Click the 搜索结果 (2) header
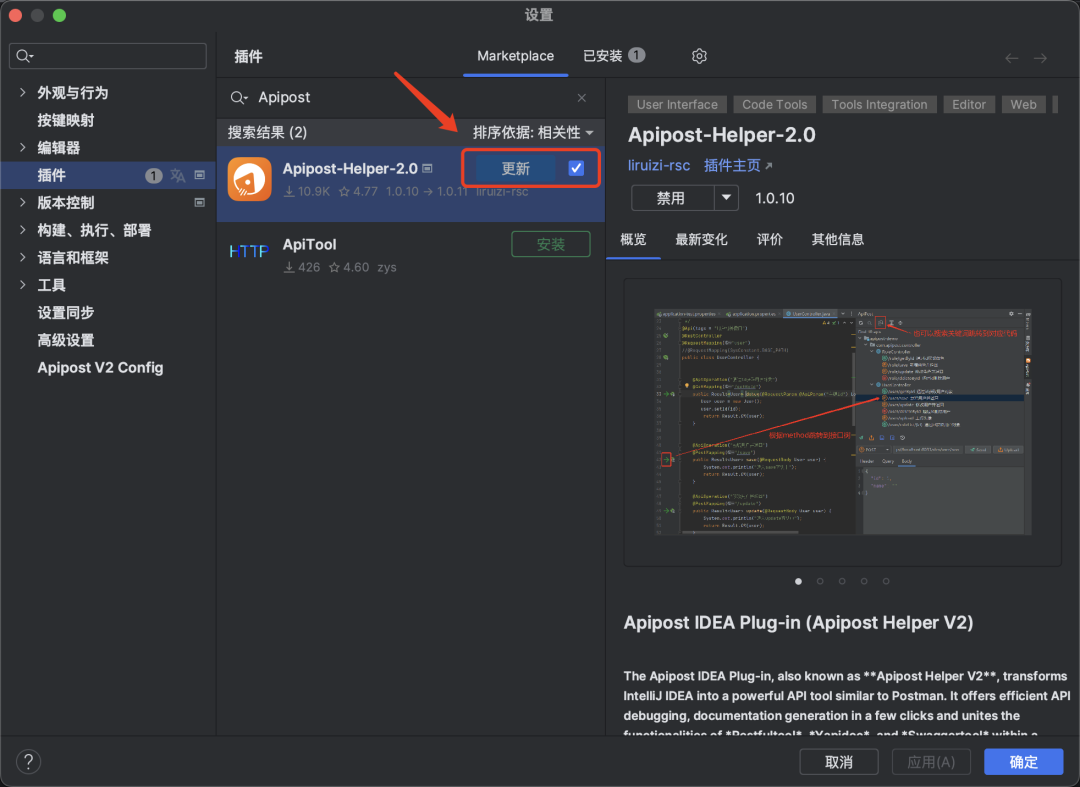The height and width of the screenshot is (787, 1080). pos(267,132)
